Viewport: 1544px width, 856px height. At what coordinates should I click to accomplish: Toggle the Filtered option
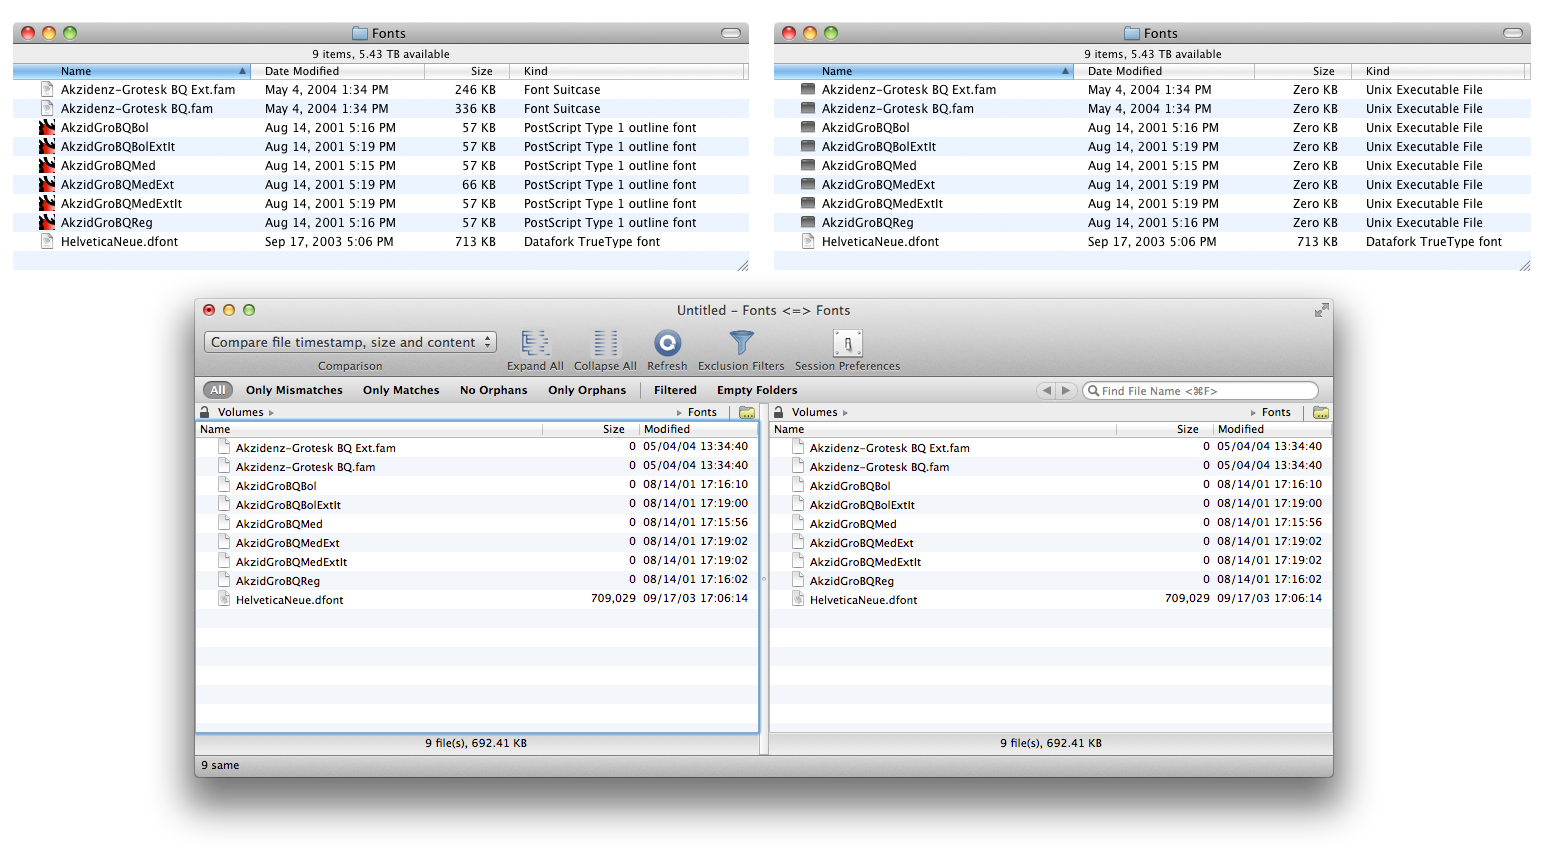675,390
